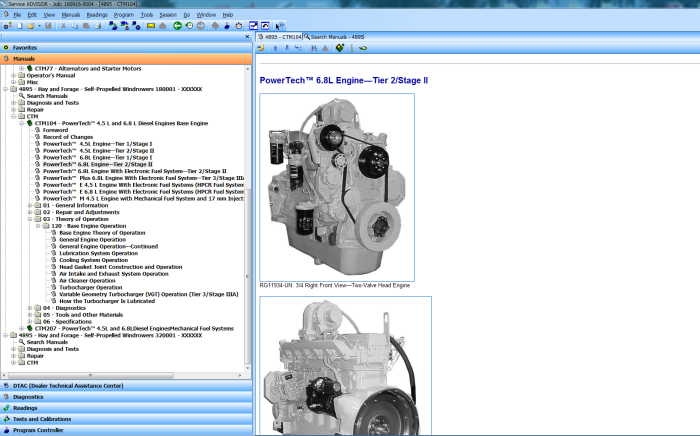
Task: Expand 02 - Repair and Adjustments
Action: click(x=29, y=212)
